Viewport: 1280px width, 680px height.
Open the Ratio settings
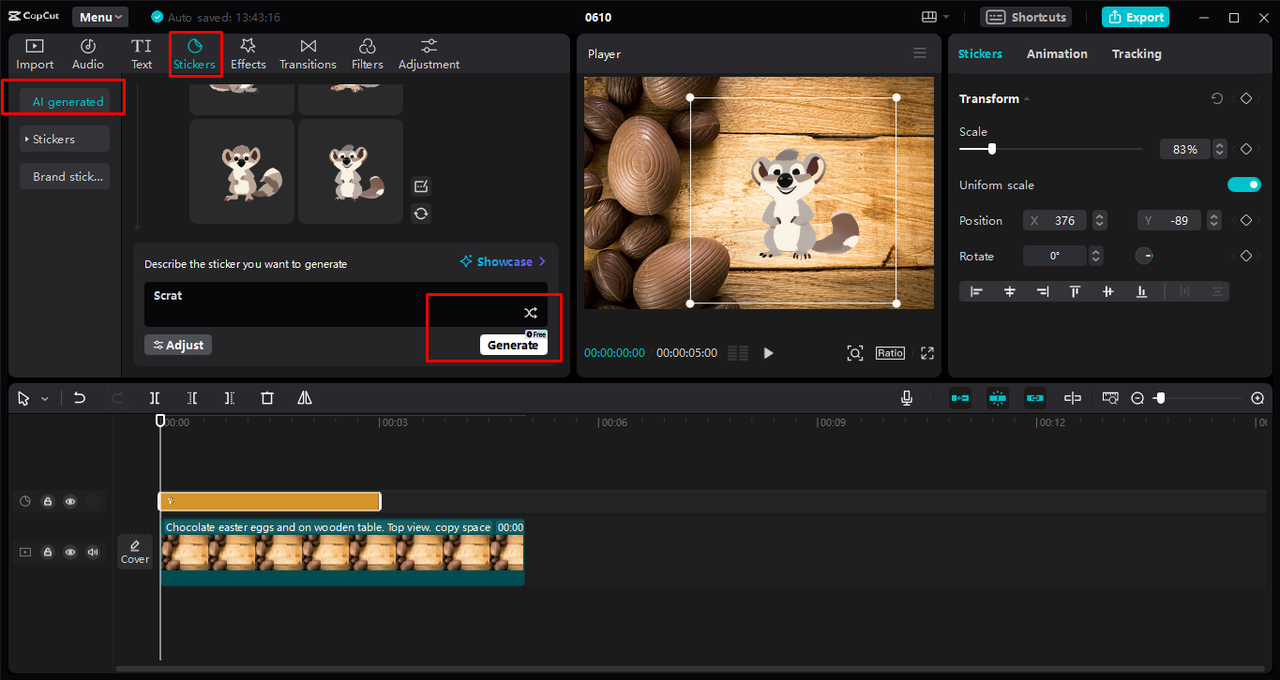890,353
